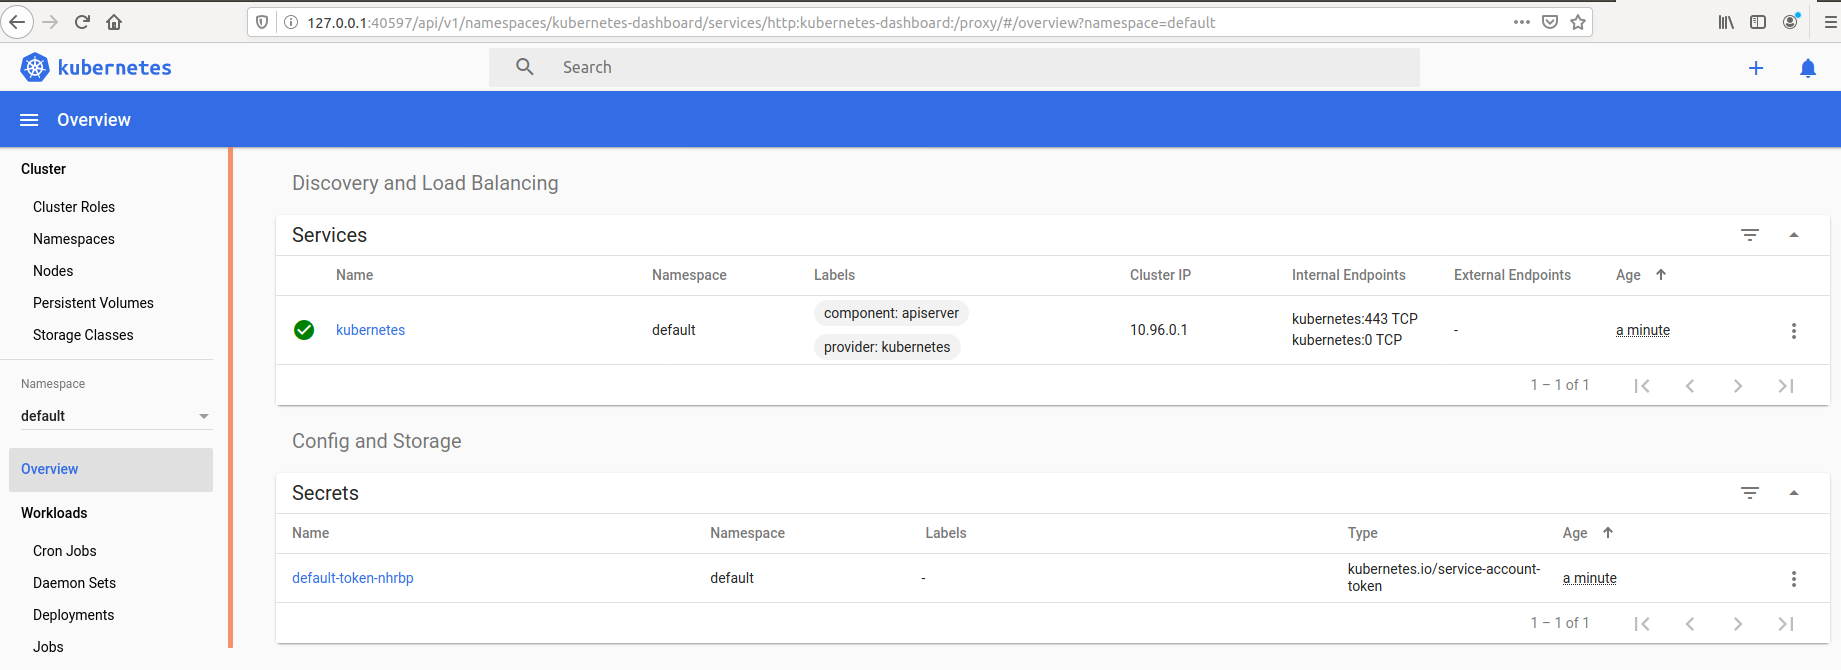The height and width of the screenshot is (670, 1841).
Task: Go to the previous page of Services
Action: (1690, 386)
